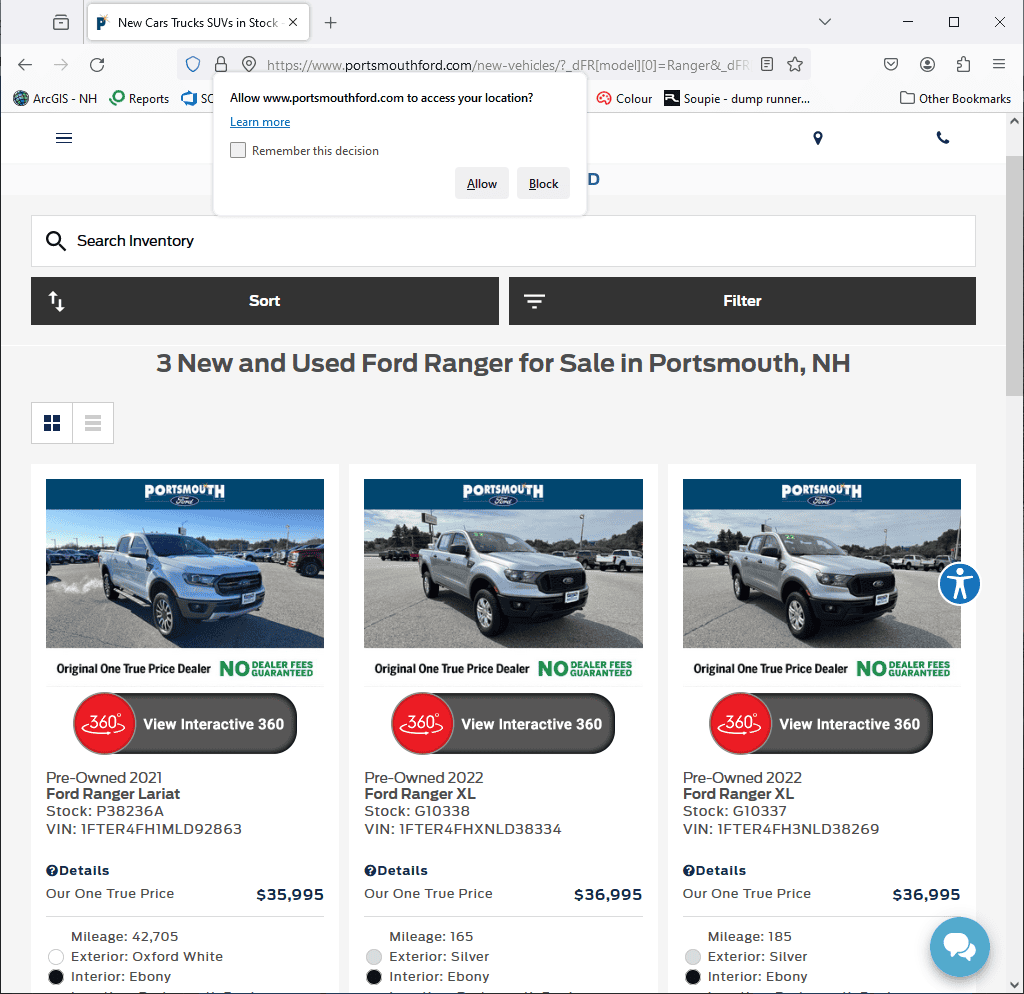Image resolution: width=1024 pixels, height=994 pixels.
Task: Open the Firefox account icon
Action: [927, 64]
